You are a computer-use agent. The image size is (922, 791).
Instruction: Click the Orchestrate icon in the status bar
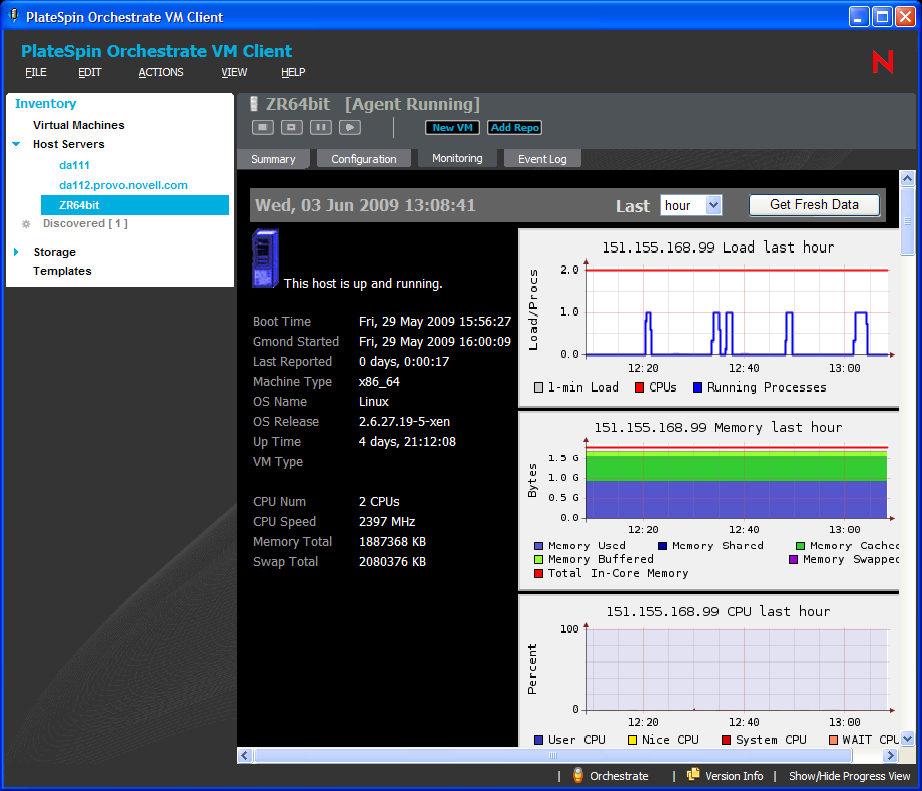coord(578,775)
